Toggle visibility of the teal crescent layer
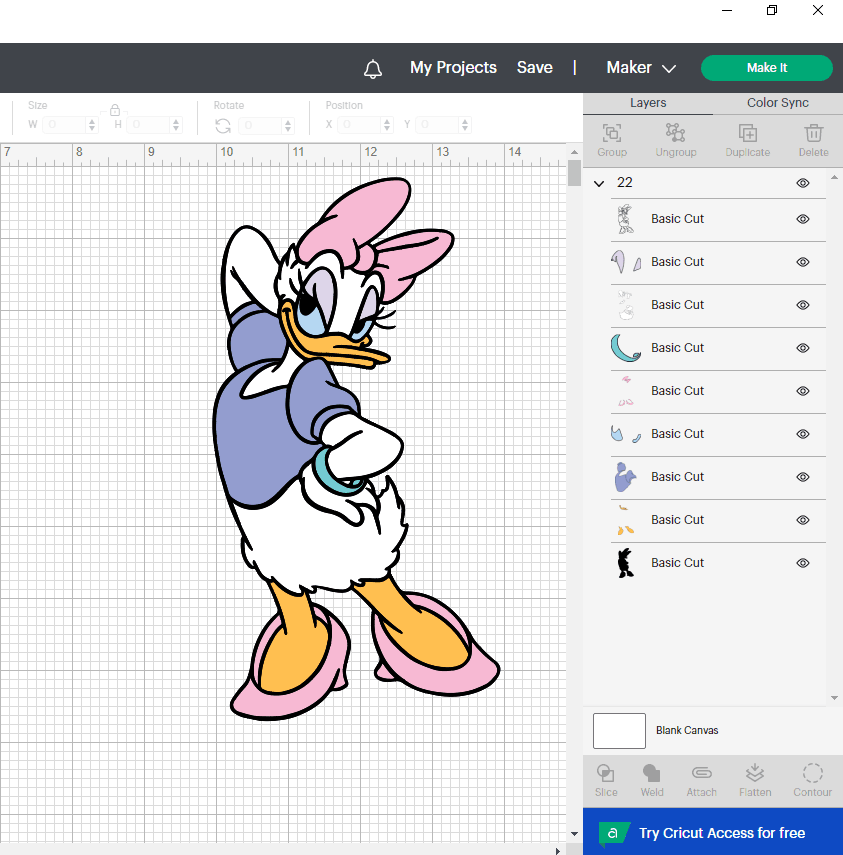843x855 pixels. coord(802,348)
